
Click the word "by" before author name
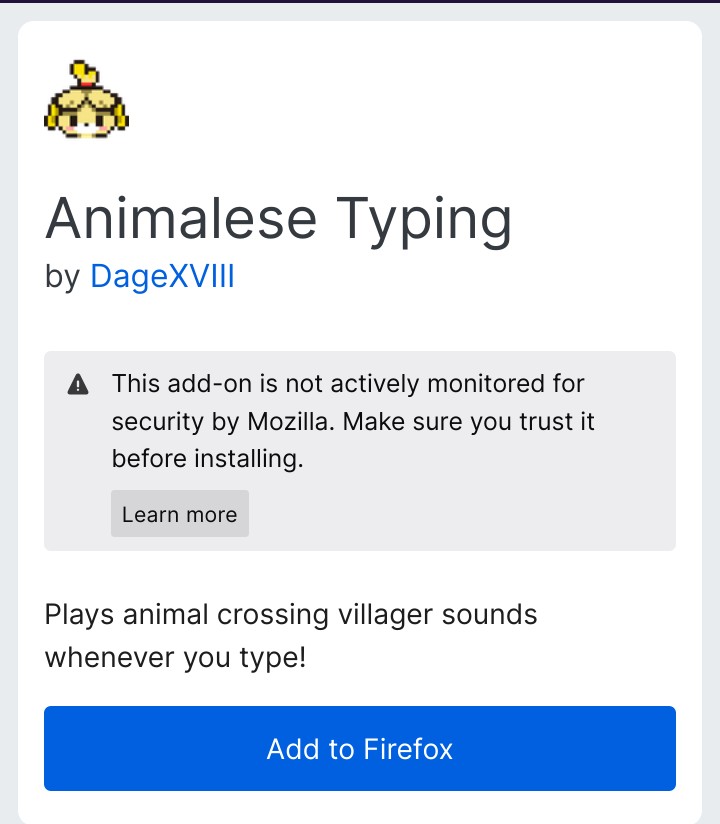tap(63, 276)
